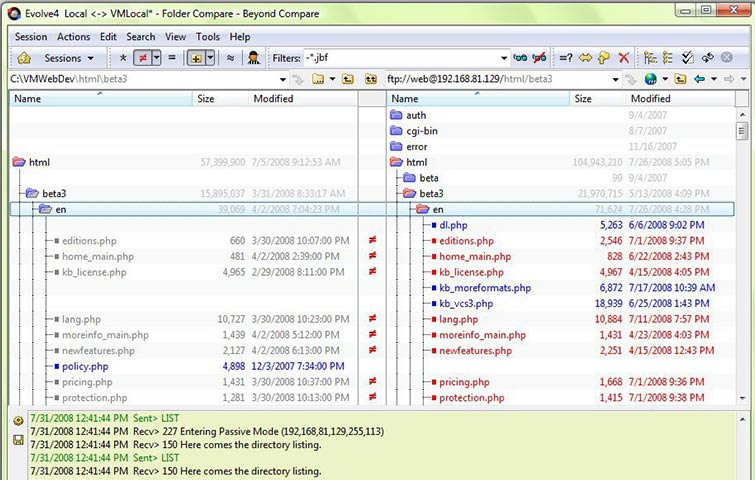Toggle the show same files button

[x=172, y=58]
